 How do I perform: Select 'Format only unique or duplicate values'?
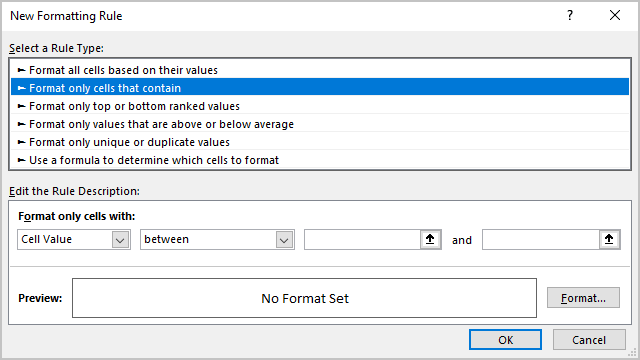(320, 142)
